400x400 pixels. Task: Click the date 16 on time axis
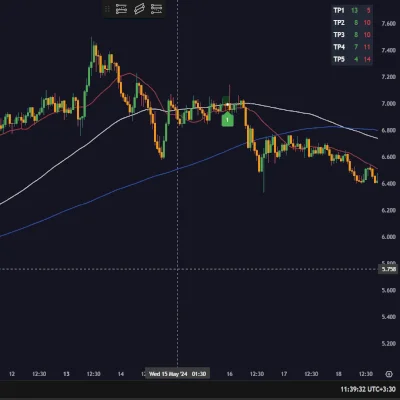pyautogui.click(x=229, y=374)
